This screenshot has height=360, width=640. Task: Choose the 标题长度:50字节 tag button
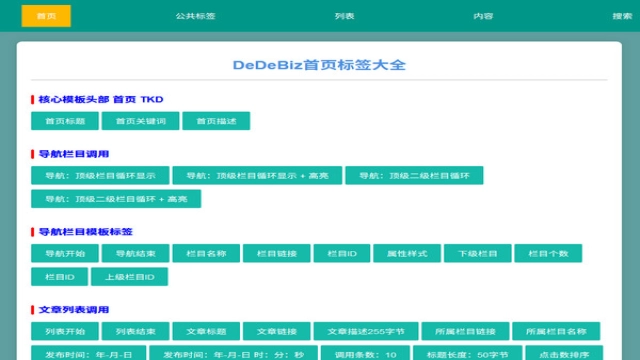468,353
